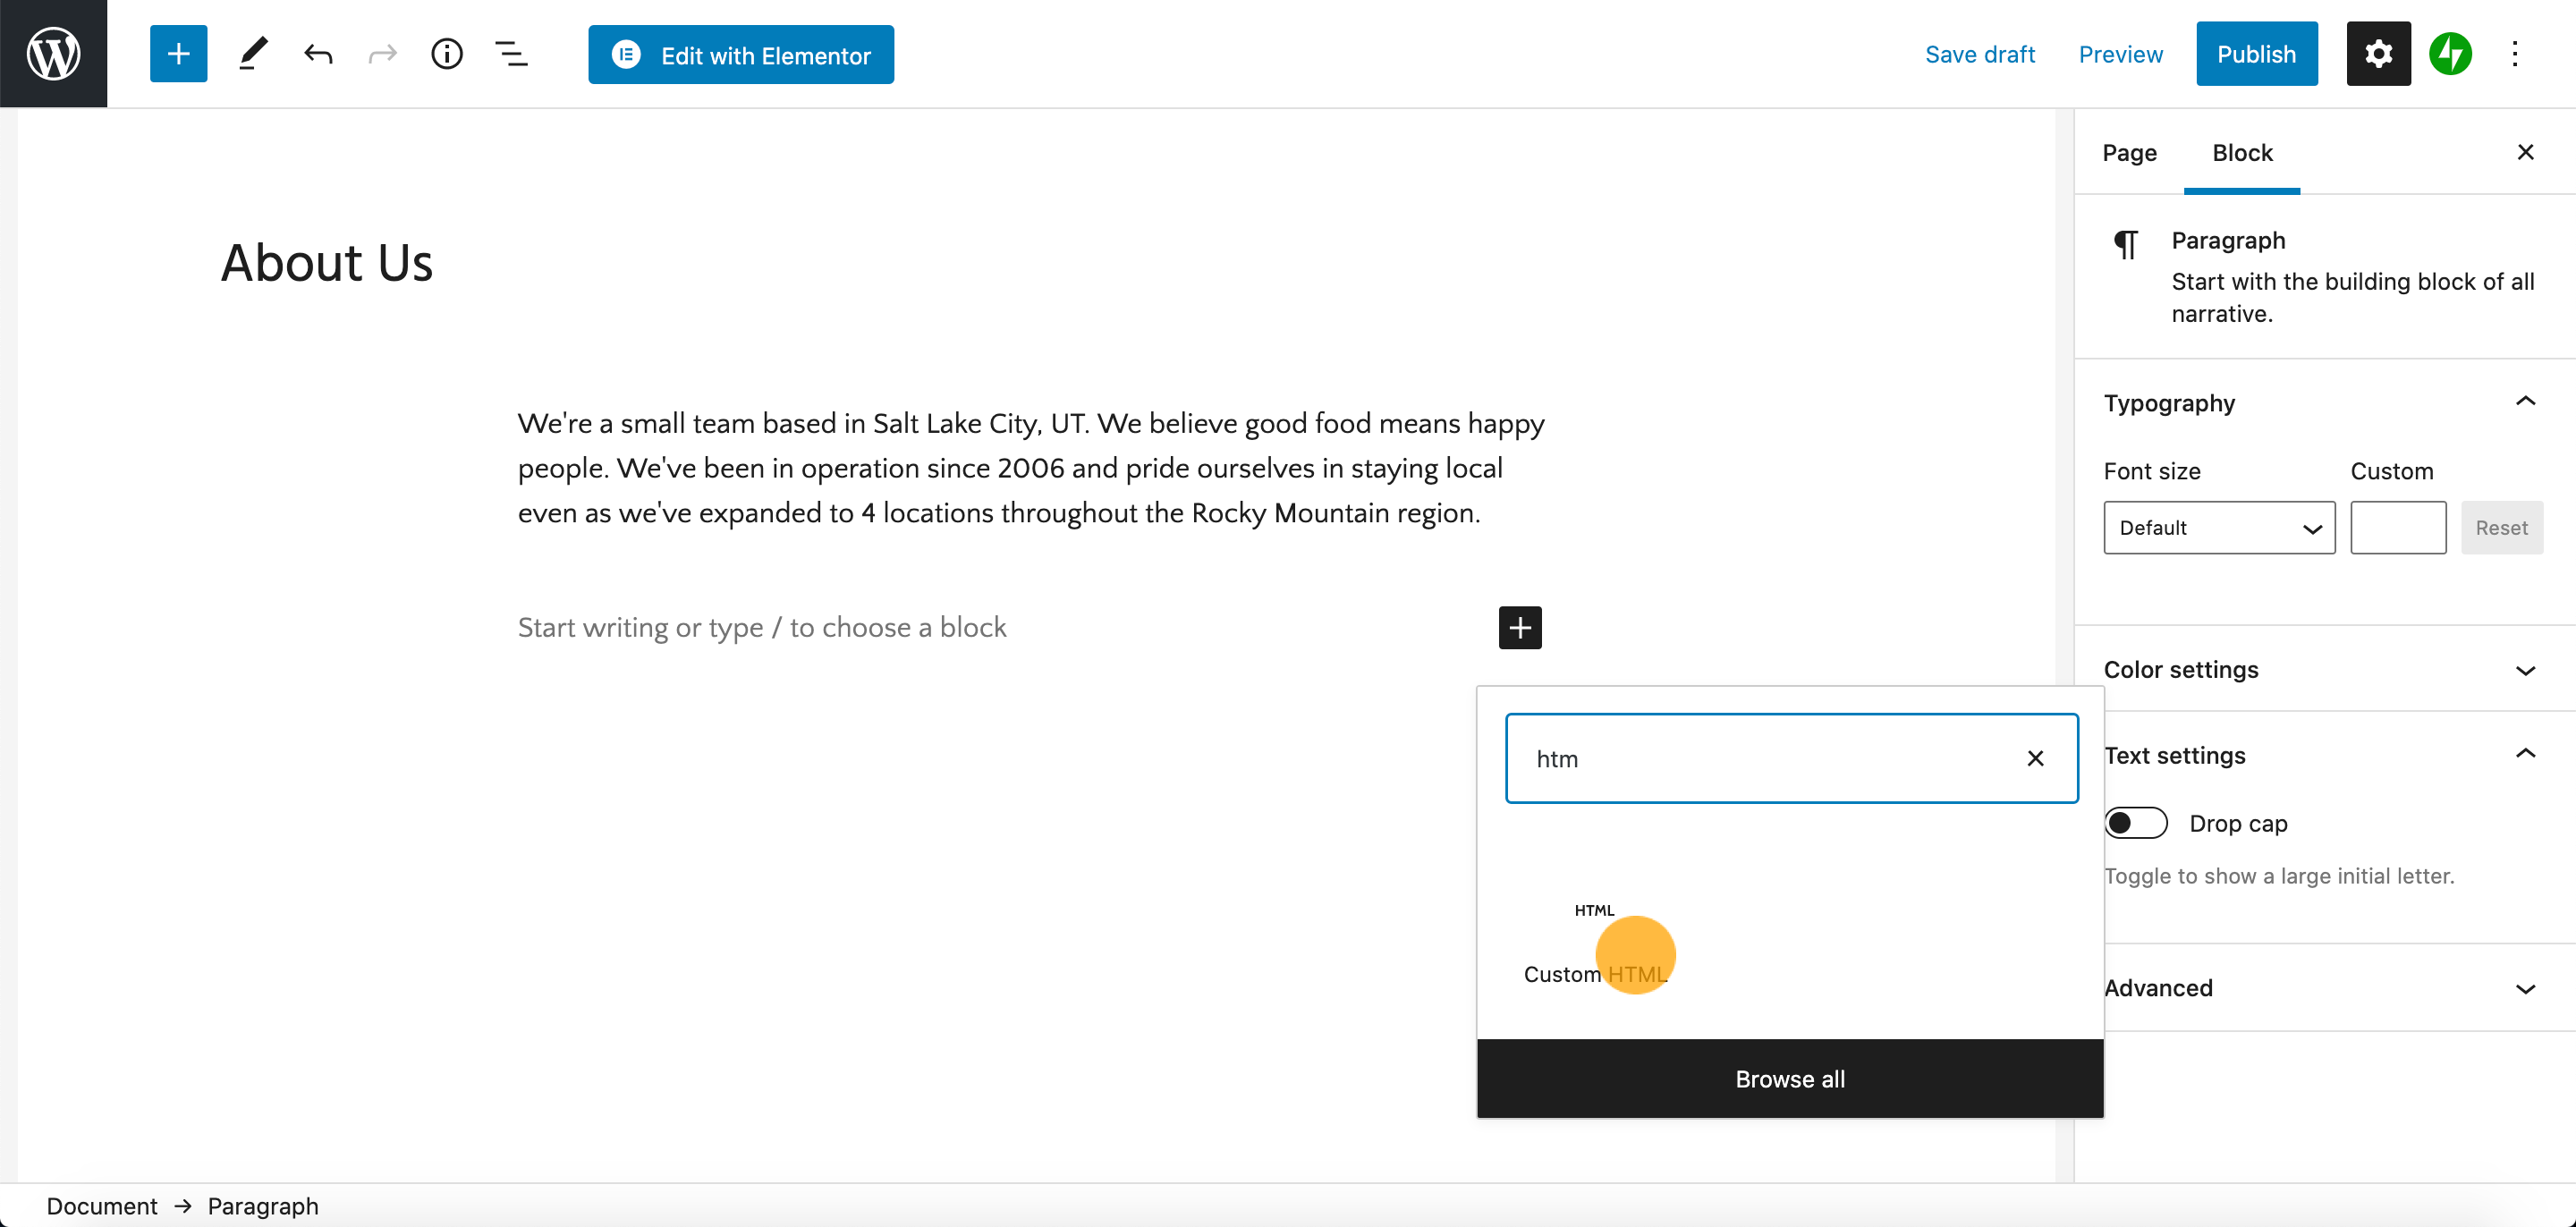
Task: Open the Font size Default dropdown
Action: pos(2218,527)
